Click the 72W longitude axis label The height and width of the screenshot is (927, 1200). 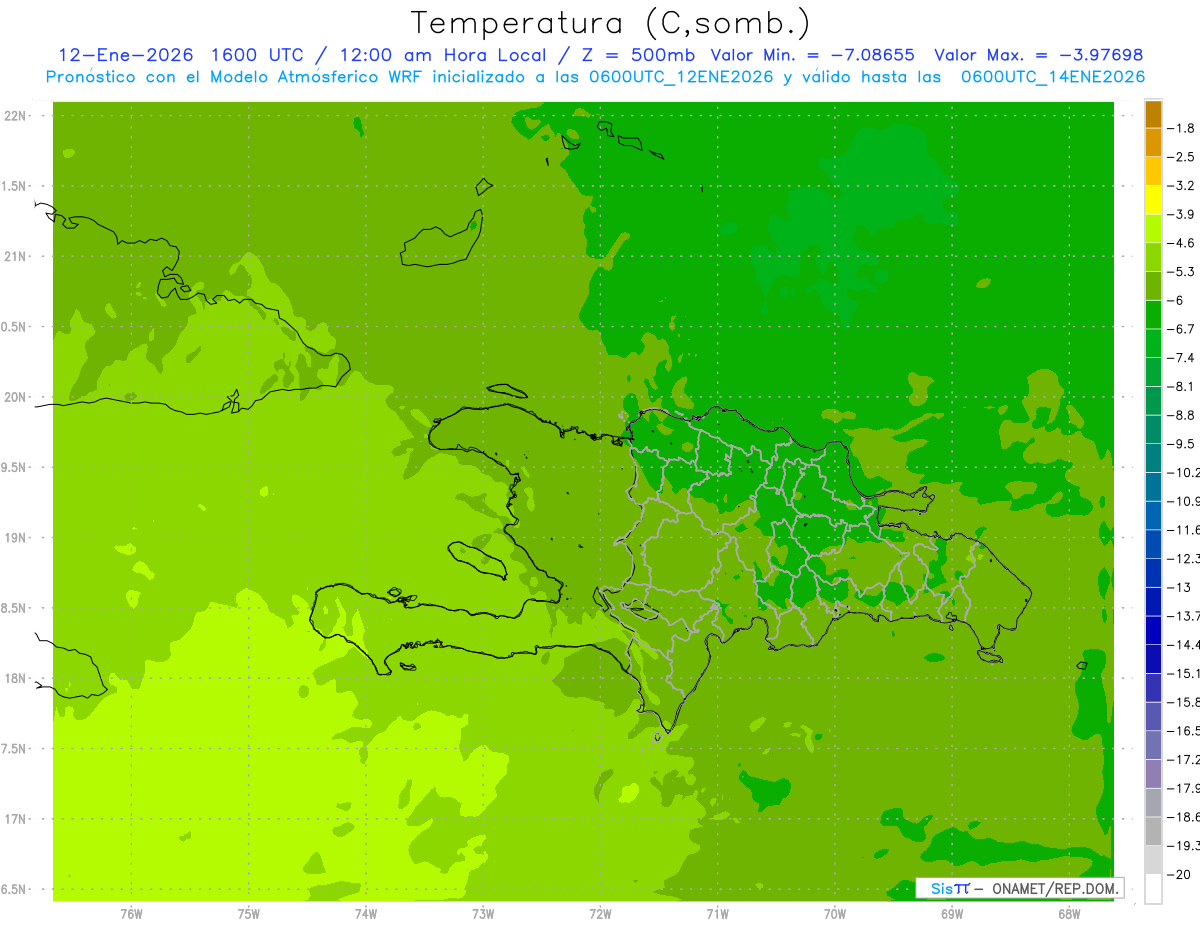(600, 914)
